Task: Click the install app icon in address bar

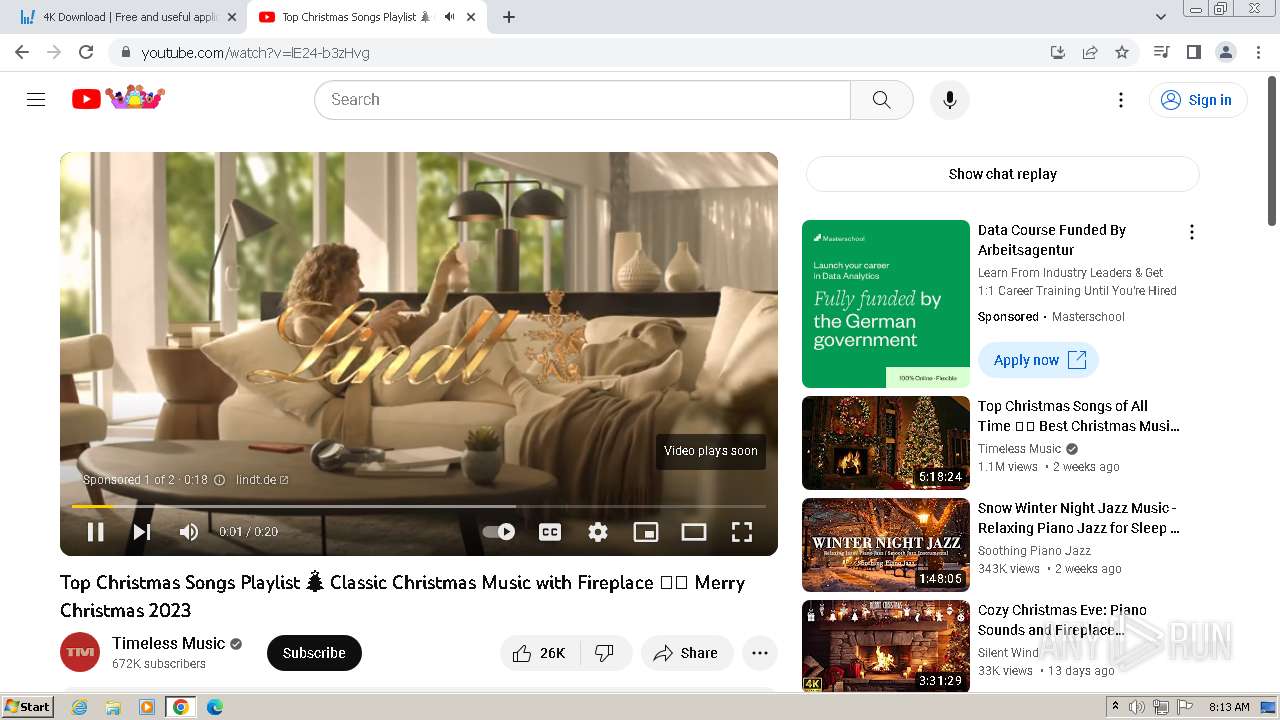Action: [x=1058, y=52]
